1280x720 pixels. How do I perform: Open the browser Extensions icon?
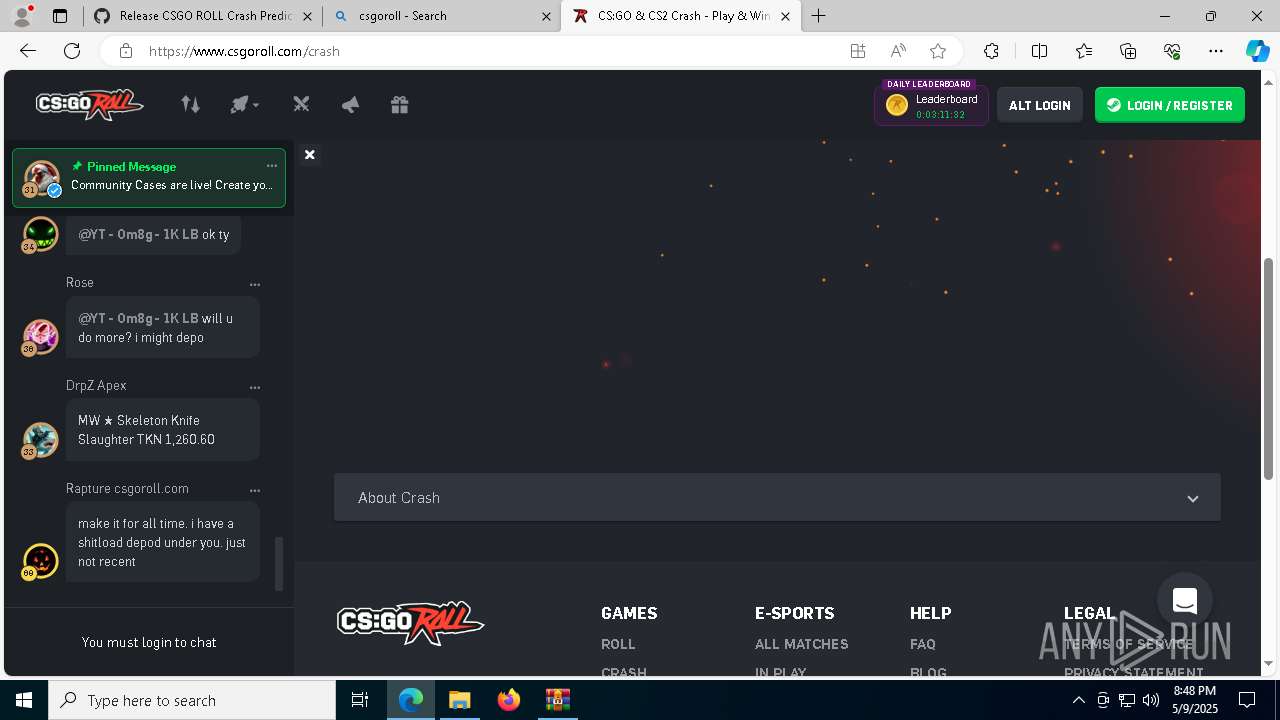pyautogui.click(x=991, y=51)
